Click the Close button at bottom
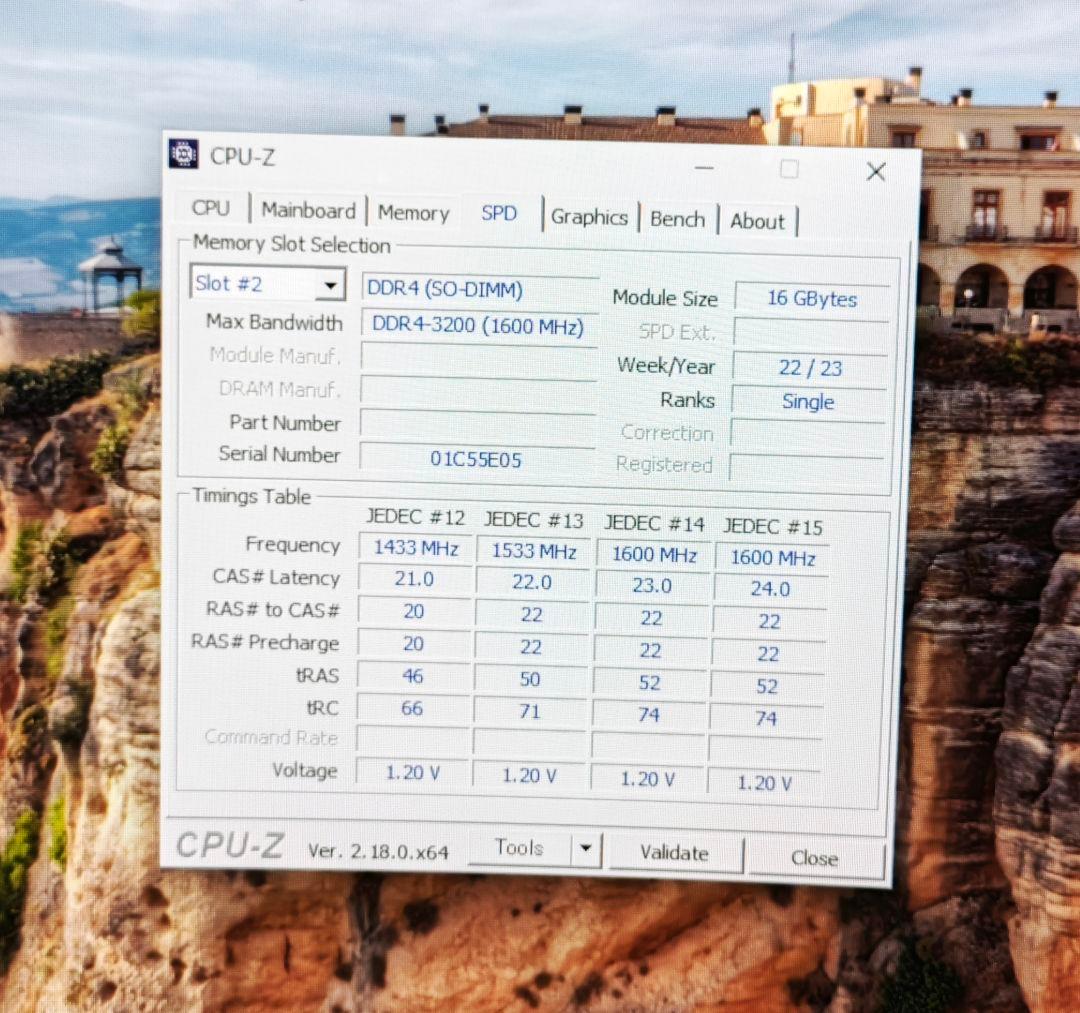This screenshot has height=1013, width=1080. pos(815,858)
